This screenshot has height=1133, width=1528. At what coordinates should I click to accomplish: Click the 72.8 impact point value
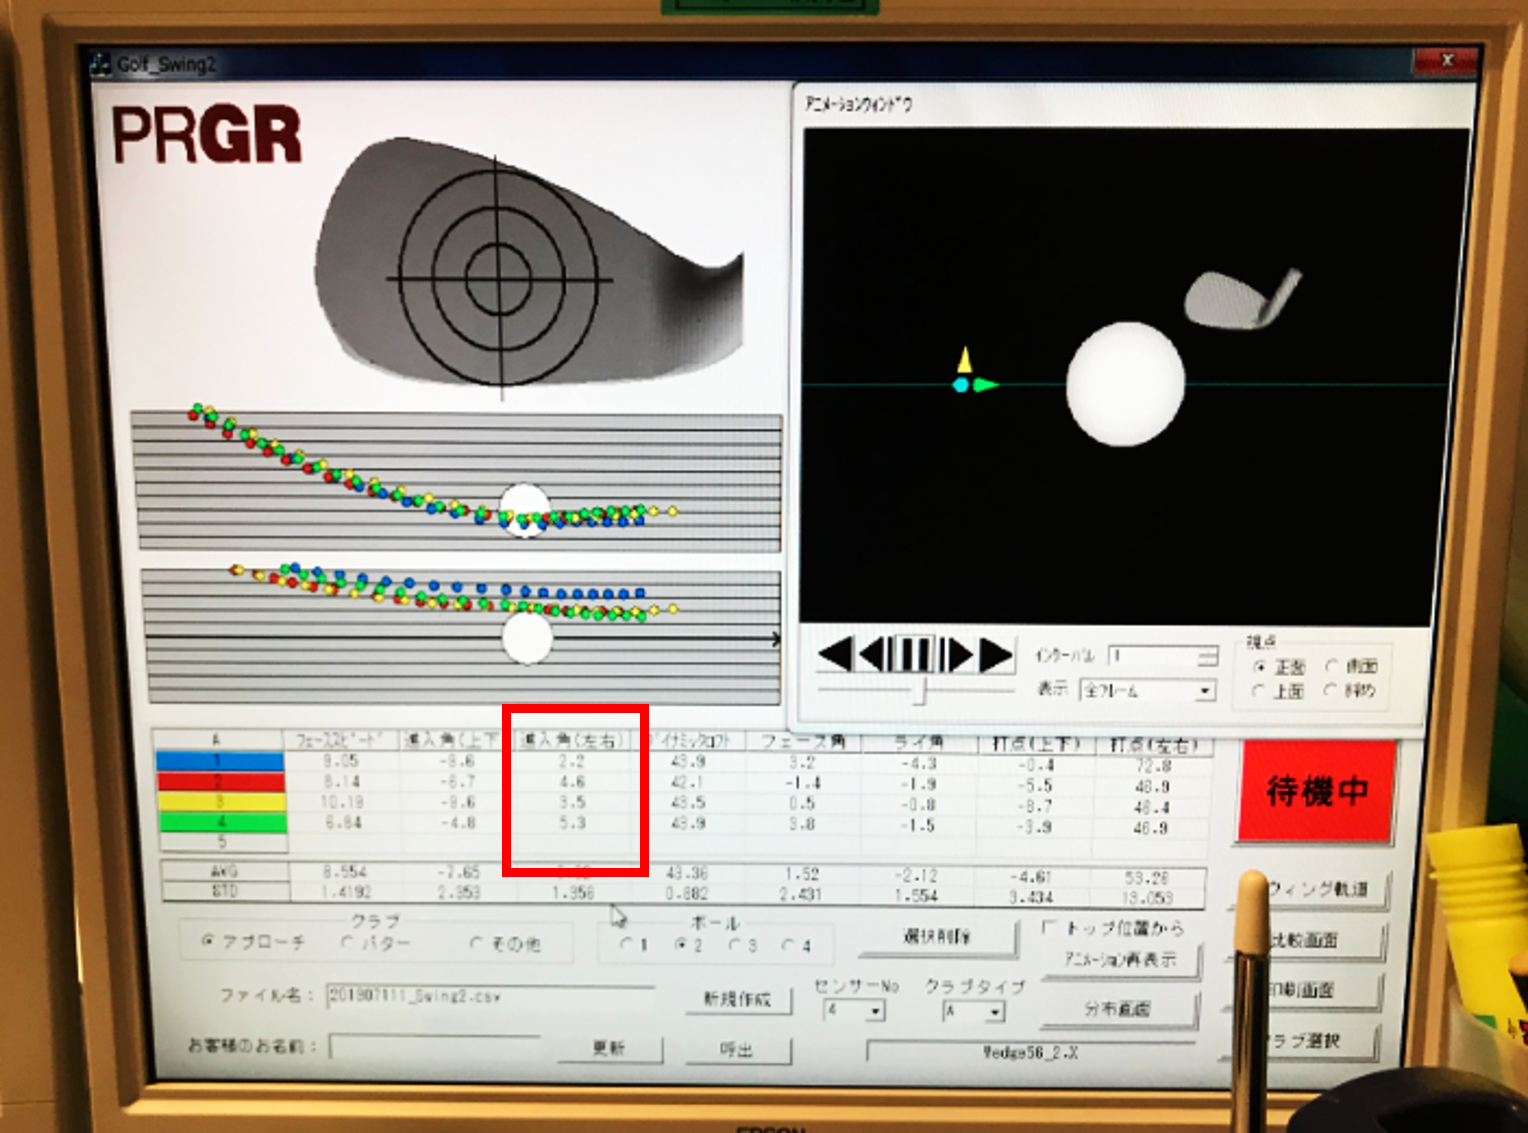pos(1153,766)
